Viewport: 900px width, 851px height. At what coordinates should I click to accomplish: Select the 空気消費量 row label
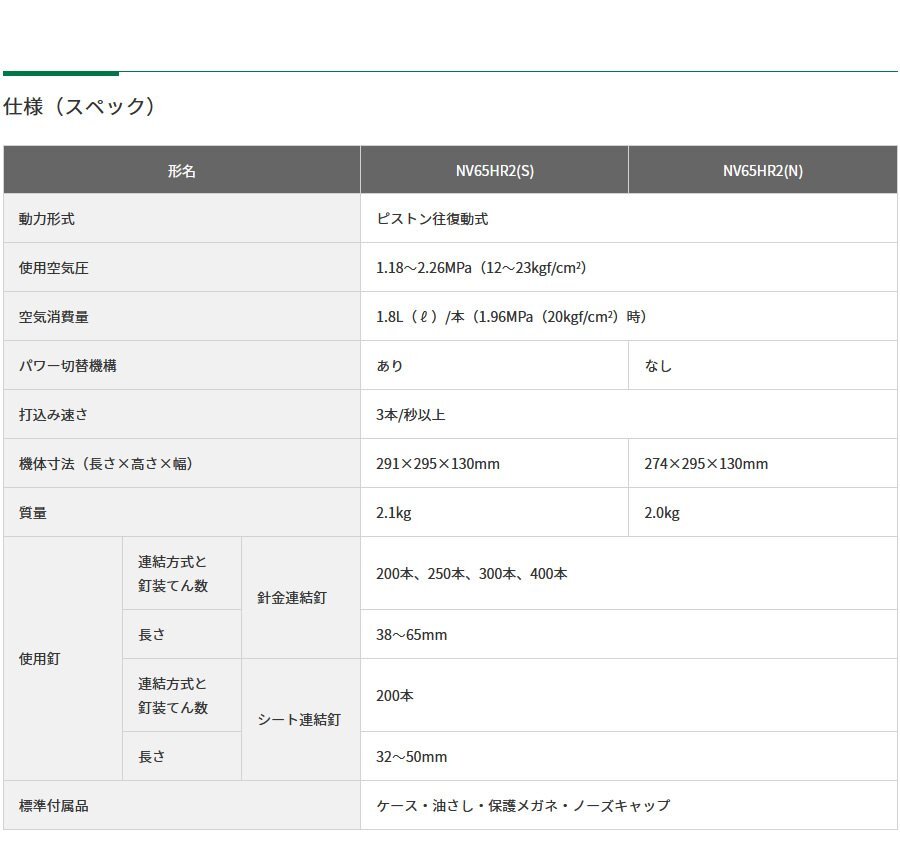point(47,317)
